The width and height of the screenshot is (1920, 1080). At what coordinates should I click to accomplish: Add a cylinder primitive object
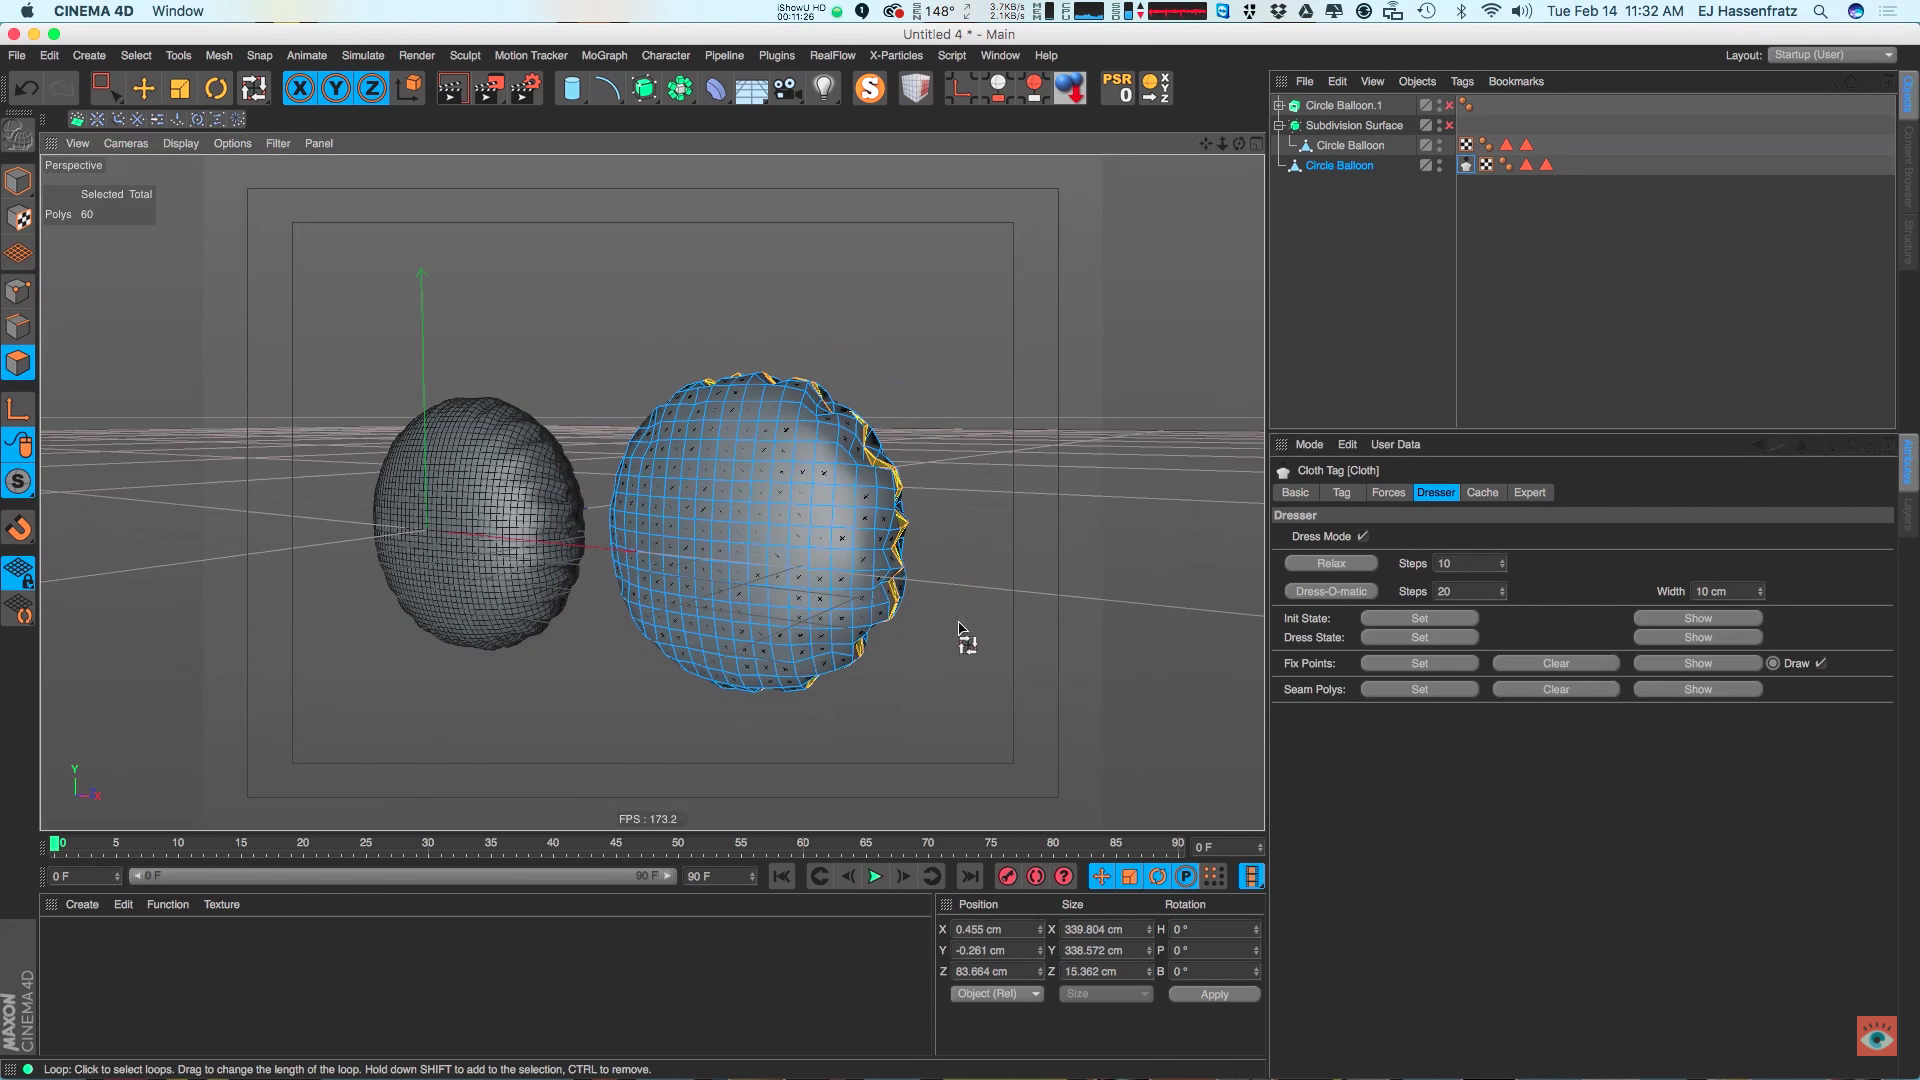[571, 89]
